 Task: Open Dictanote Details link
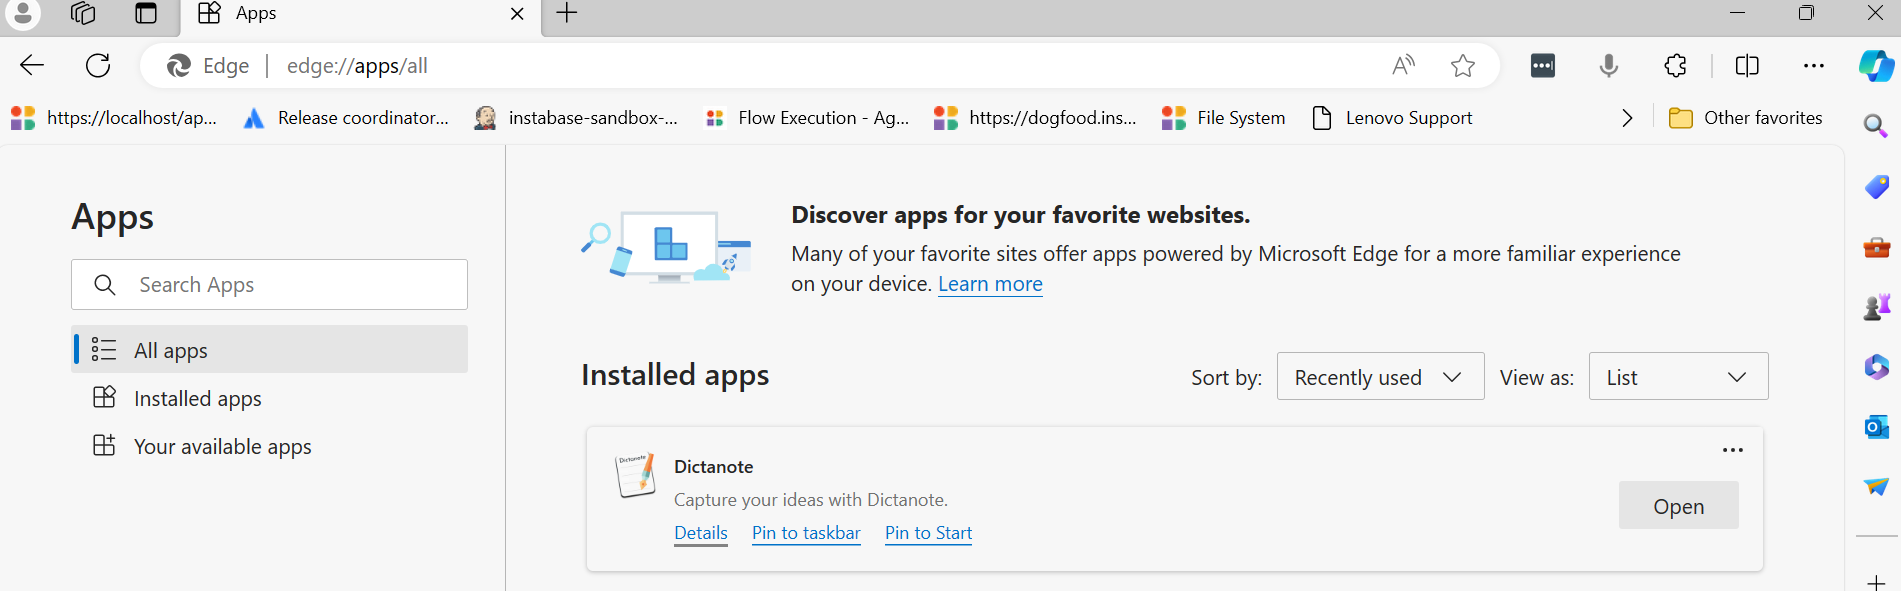[701, 533]
